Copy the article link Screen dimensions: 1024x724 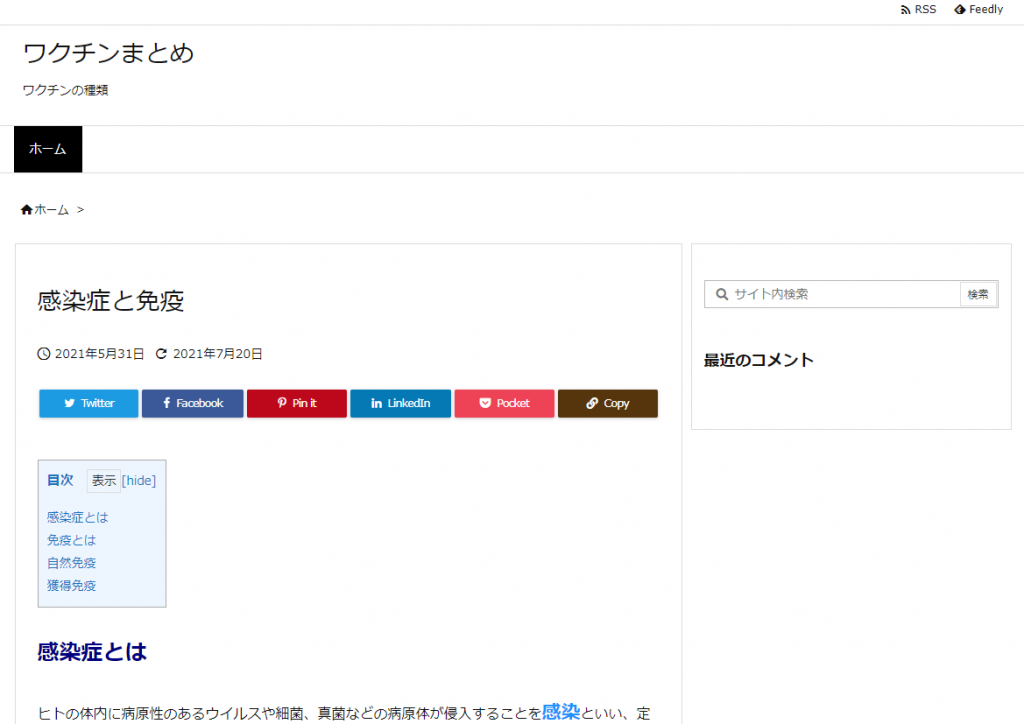tap(607, 403)
